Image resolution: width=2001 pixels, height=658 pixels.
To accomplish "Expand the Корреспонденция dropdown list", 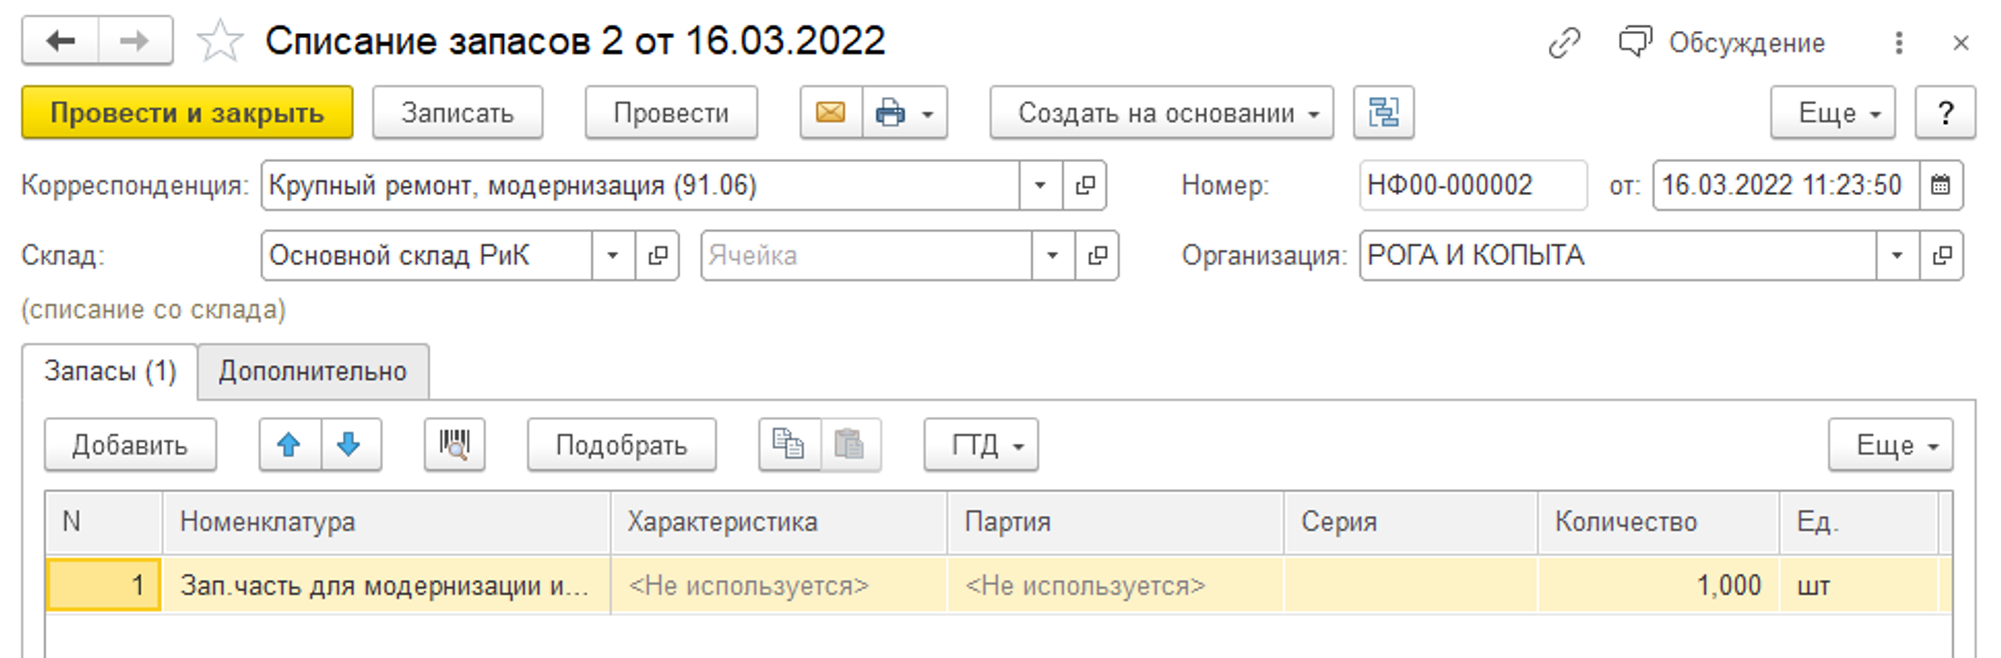I will pyautogui.click(x=1040, y=186).
